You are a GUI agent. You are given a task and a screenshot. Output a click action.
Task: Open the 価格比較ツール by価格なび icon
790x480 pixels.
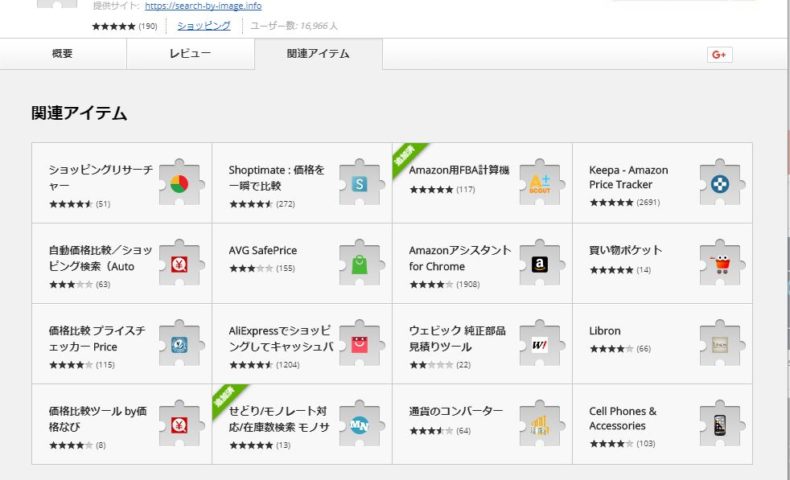(179, 426)
